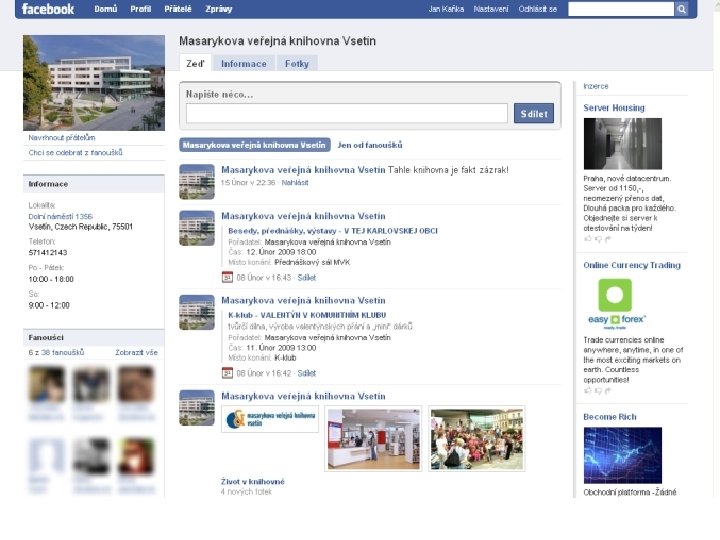Click Sdílet next to 08 Únor v 16:42
720x540 pixels.
(307, 373)
